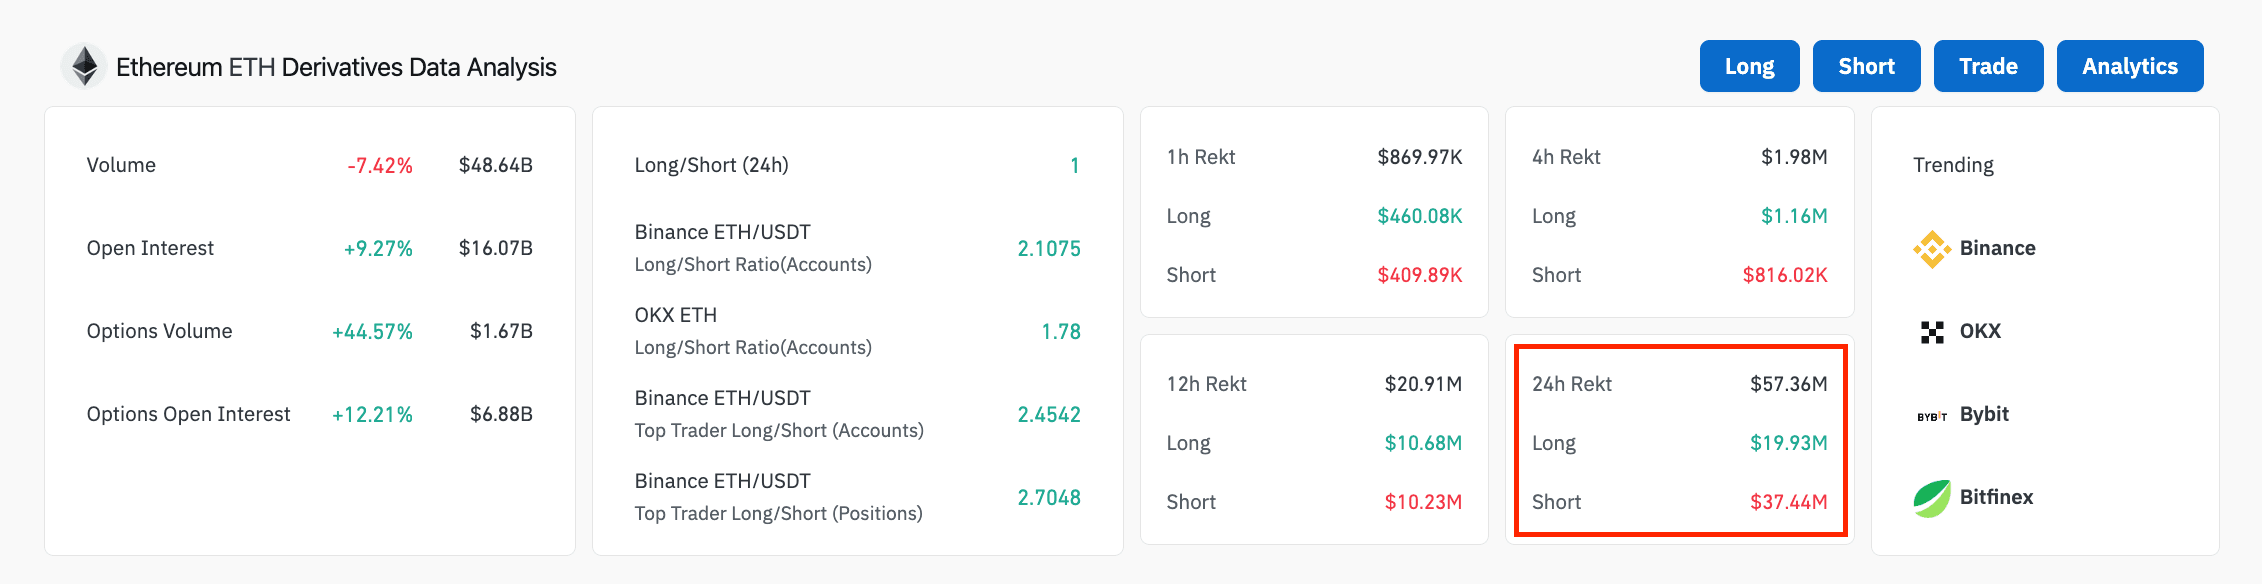Select the Binance ETH/USDT Top Trader Positions row

(857, 497)
